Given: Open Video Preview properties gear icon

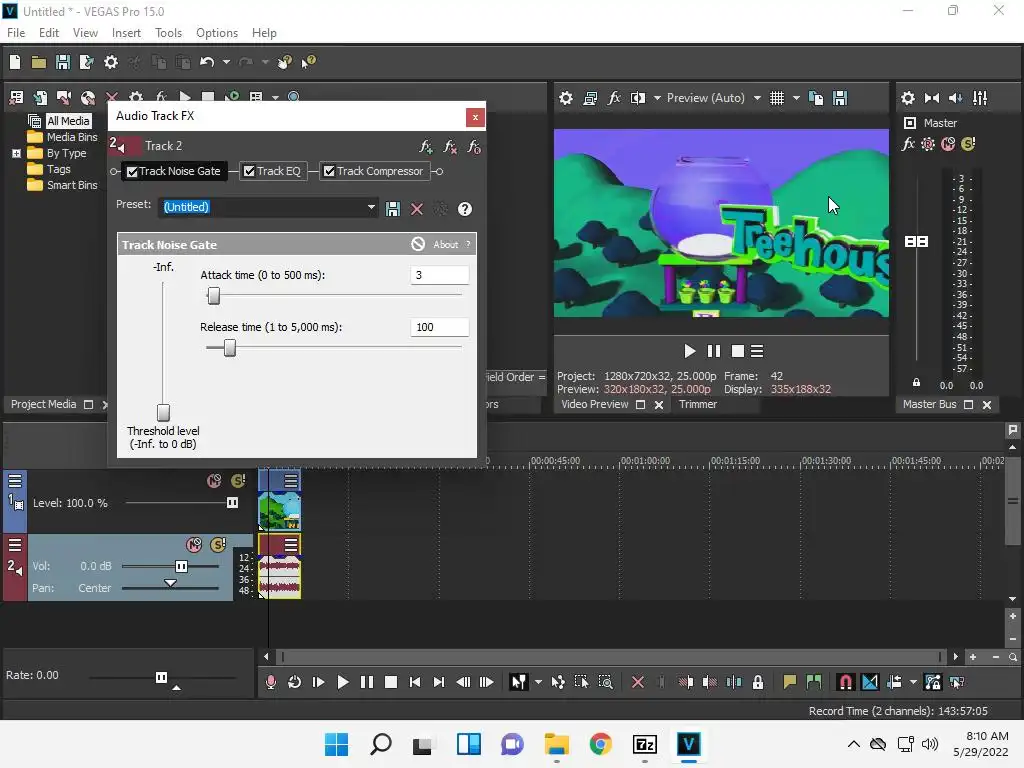Looking at the screenshot, I should click(x=566, y=99).
